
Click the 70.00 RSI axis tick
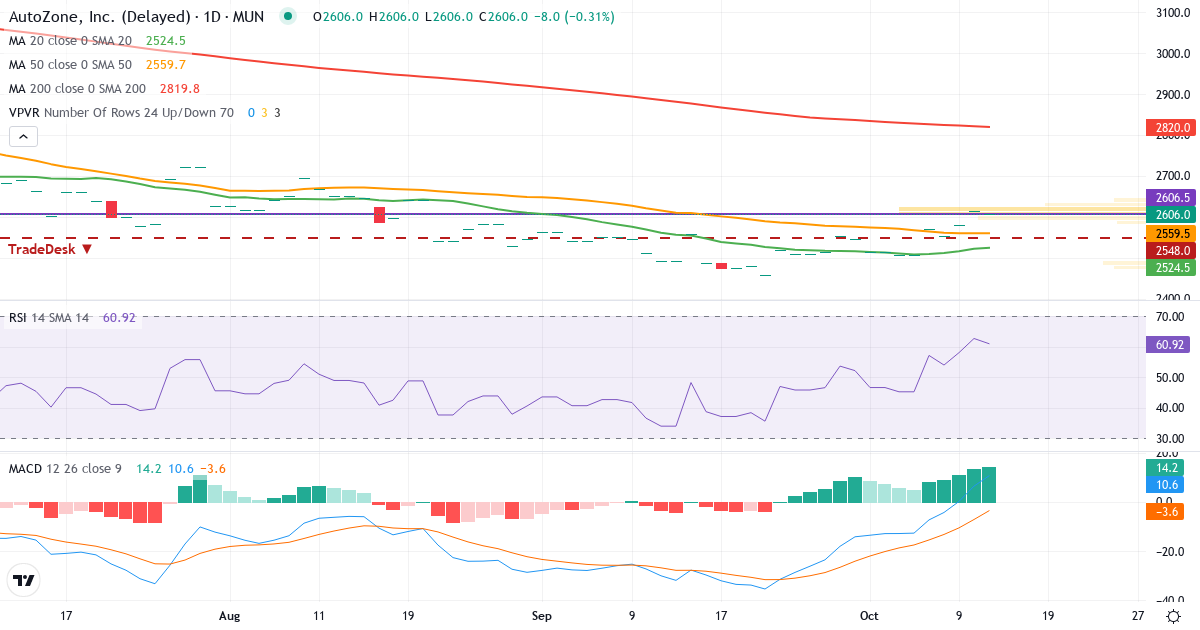coord(1170,317)
